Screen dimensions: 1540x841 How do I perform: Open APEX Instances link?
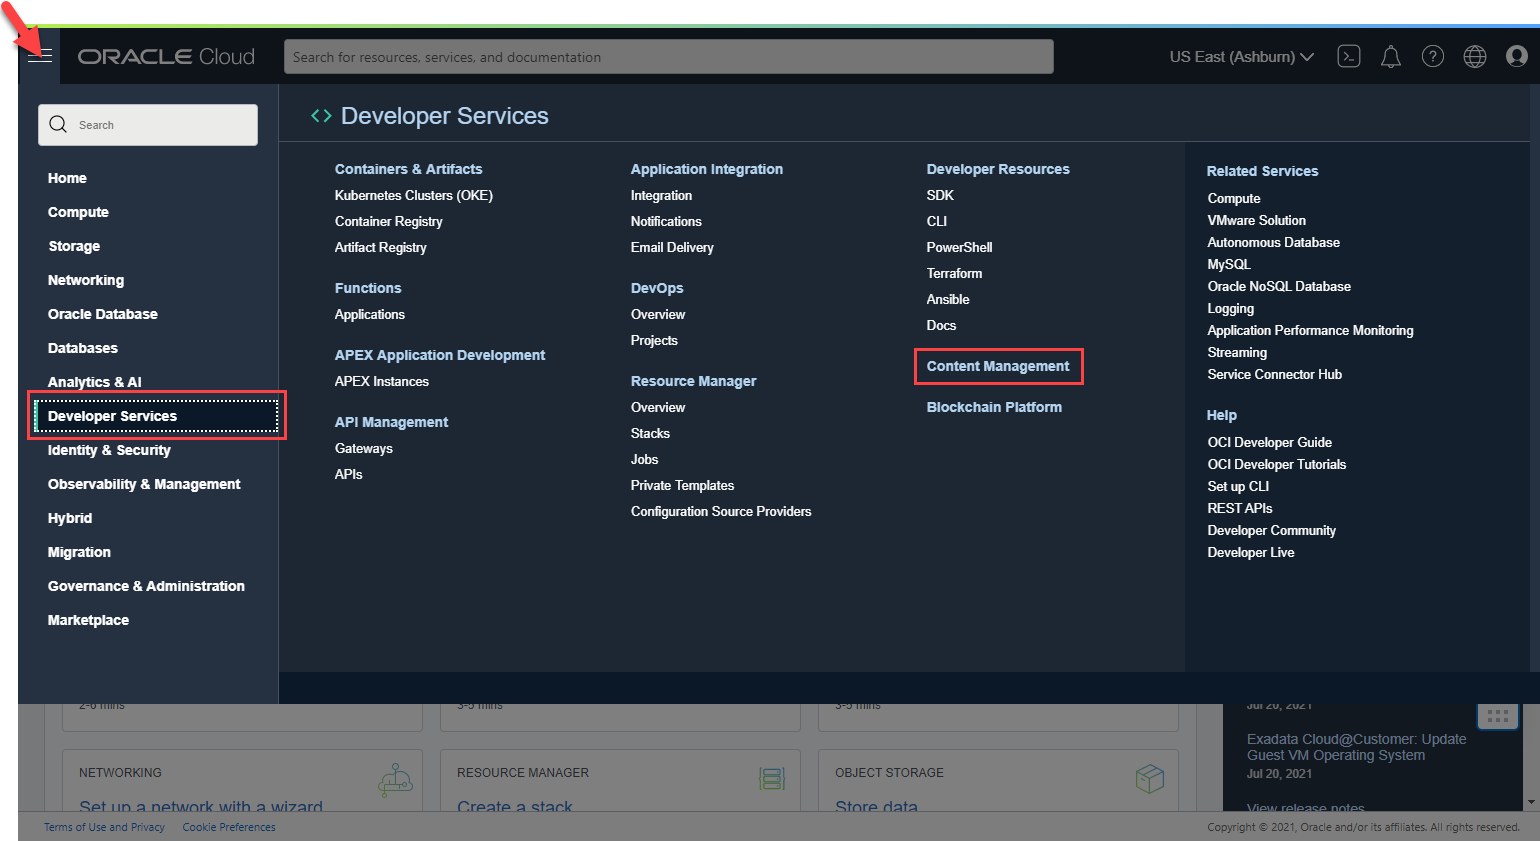pos(382,382)
